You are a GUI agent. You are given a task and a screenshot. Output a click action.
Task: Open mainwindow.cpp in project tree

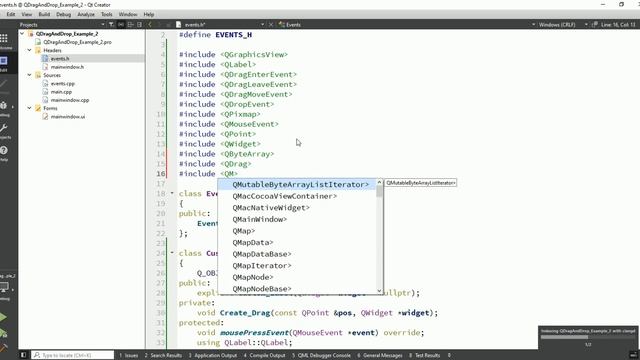pyautogui.click(x=70, y=100)
